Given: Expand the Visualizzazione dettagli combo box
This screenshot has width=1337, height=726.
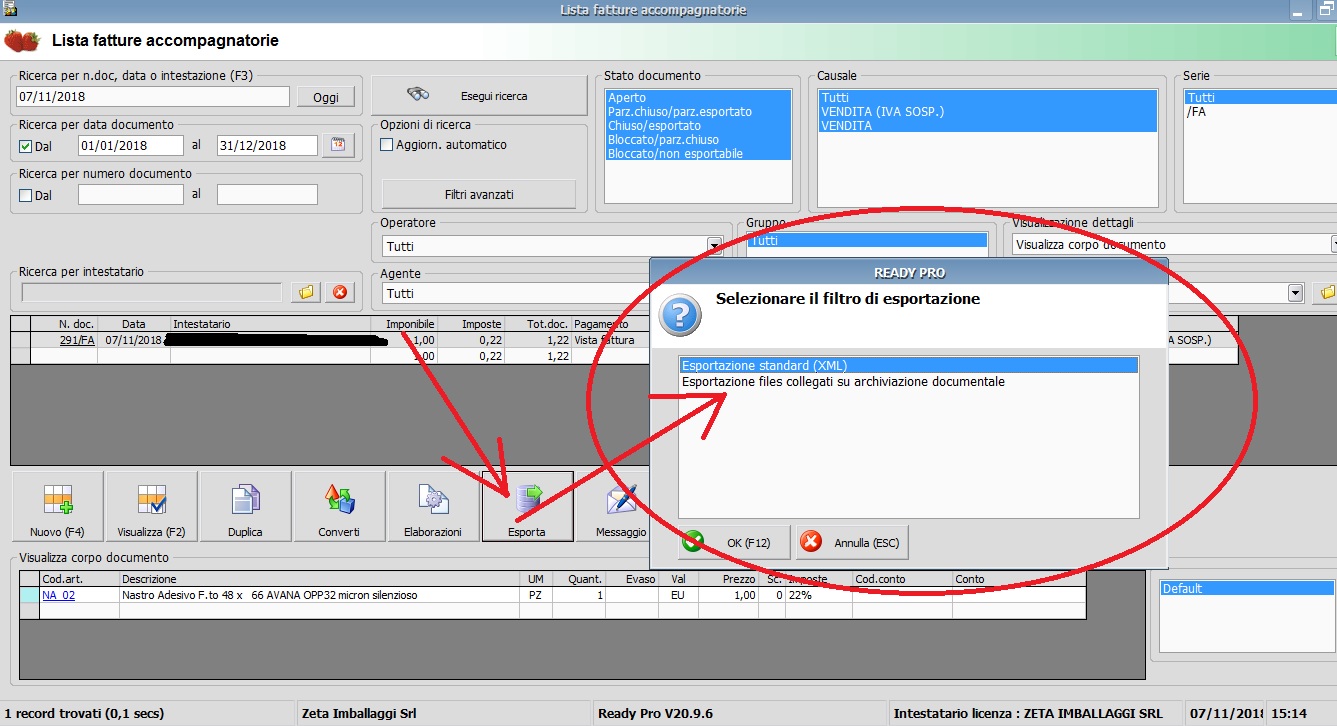Looking at the screenshot, I should click(1334, 244).
